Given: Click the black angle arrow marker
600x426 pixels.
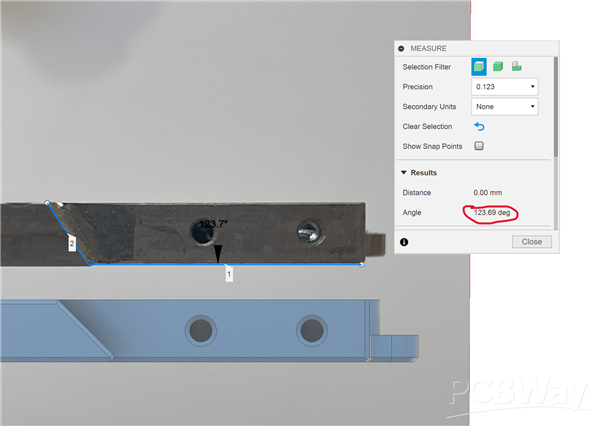Looking at the screenshot, I should point(218,254).
